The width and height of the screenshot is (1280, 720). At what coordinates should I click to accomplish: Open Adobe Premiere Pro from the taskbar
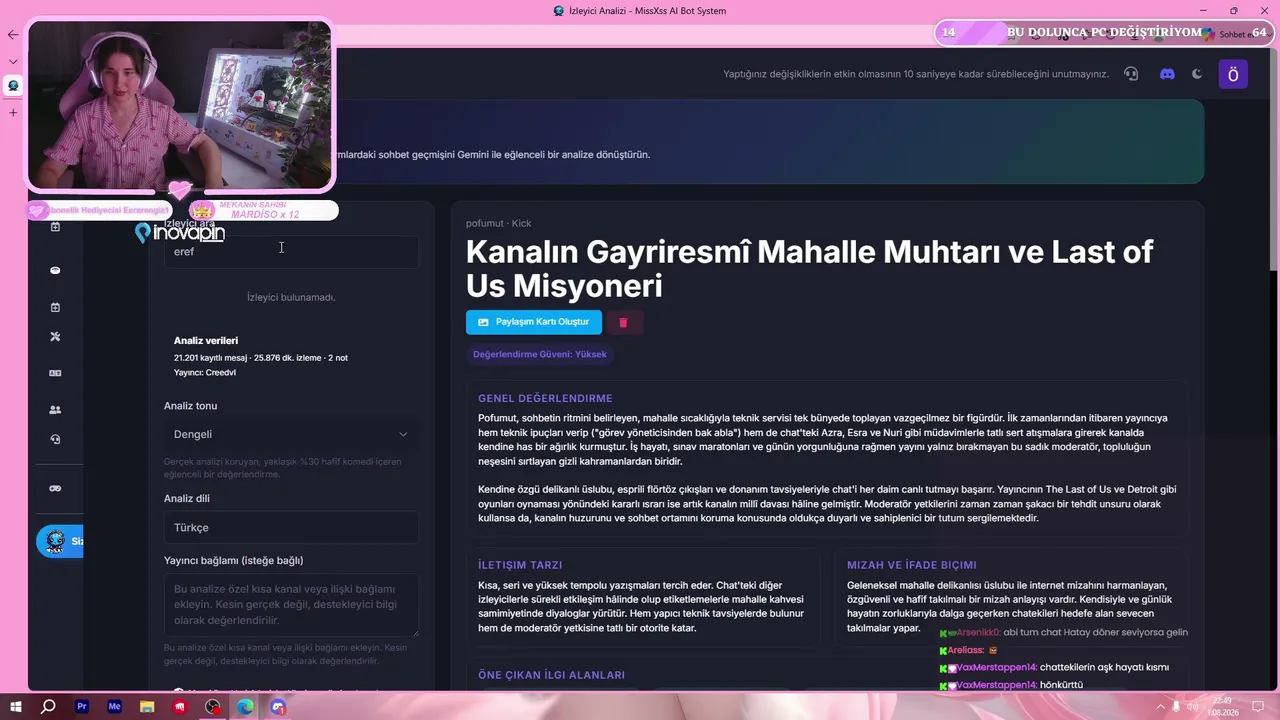pos(82,707)
